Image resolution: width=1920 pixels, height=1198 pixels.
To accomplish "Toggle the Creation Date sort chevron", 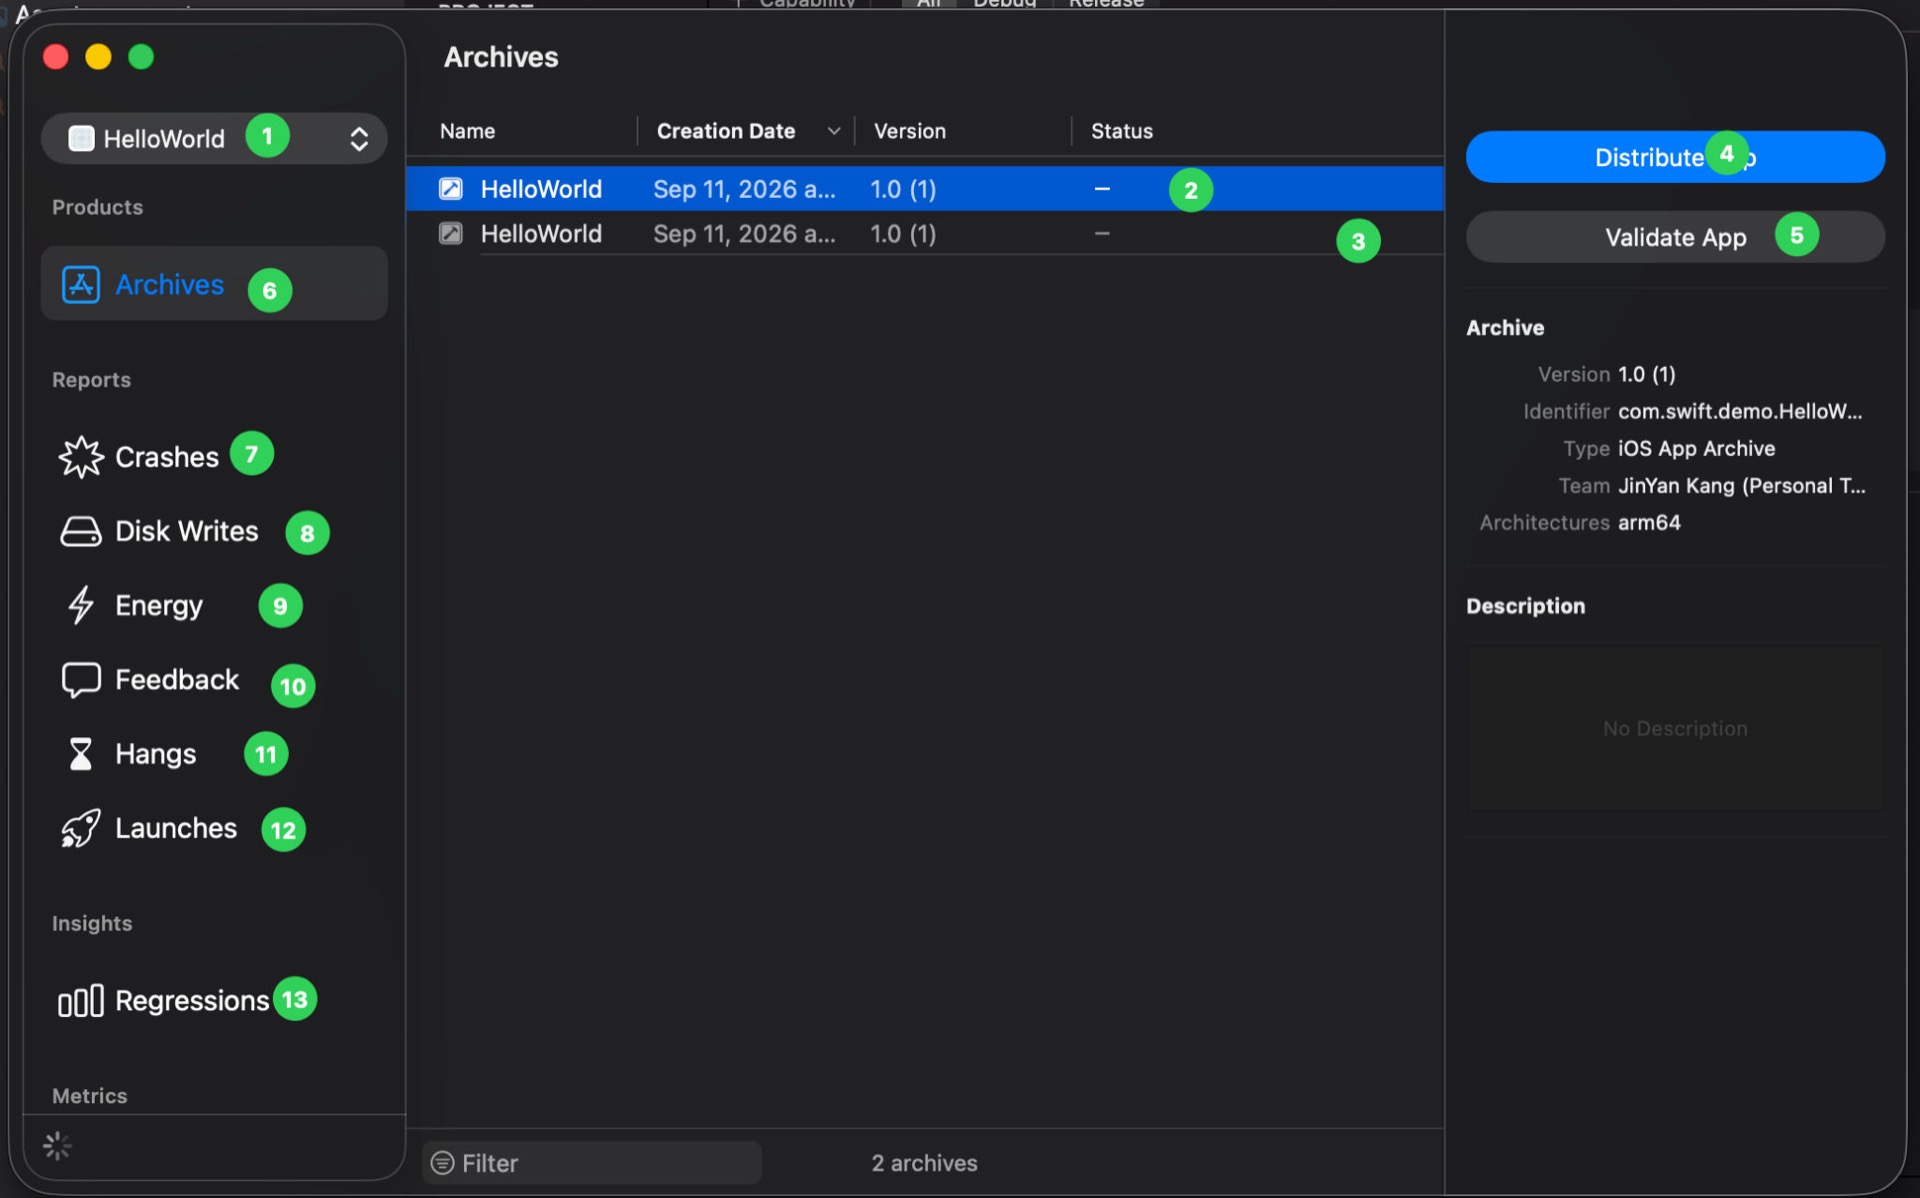I will [833, 131].
